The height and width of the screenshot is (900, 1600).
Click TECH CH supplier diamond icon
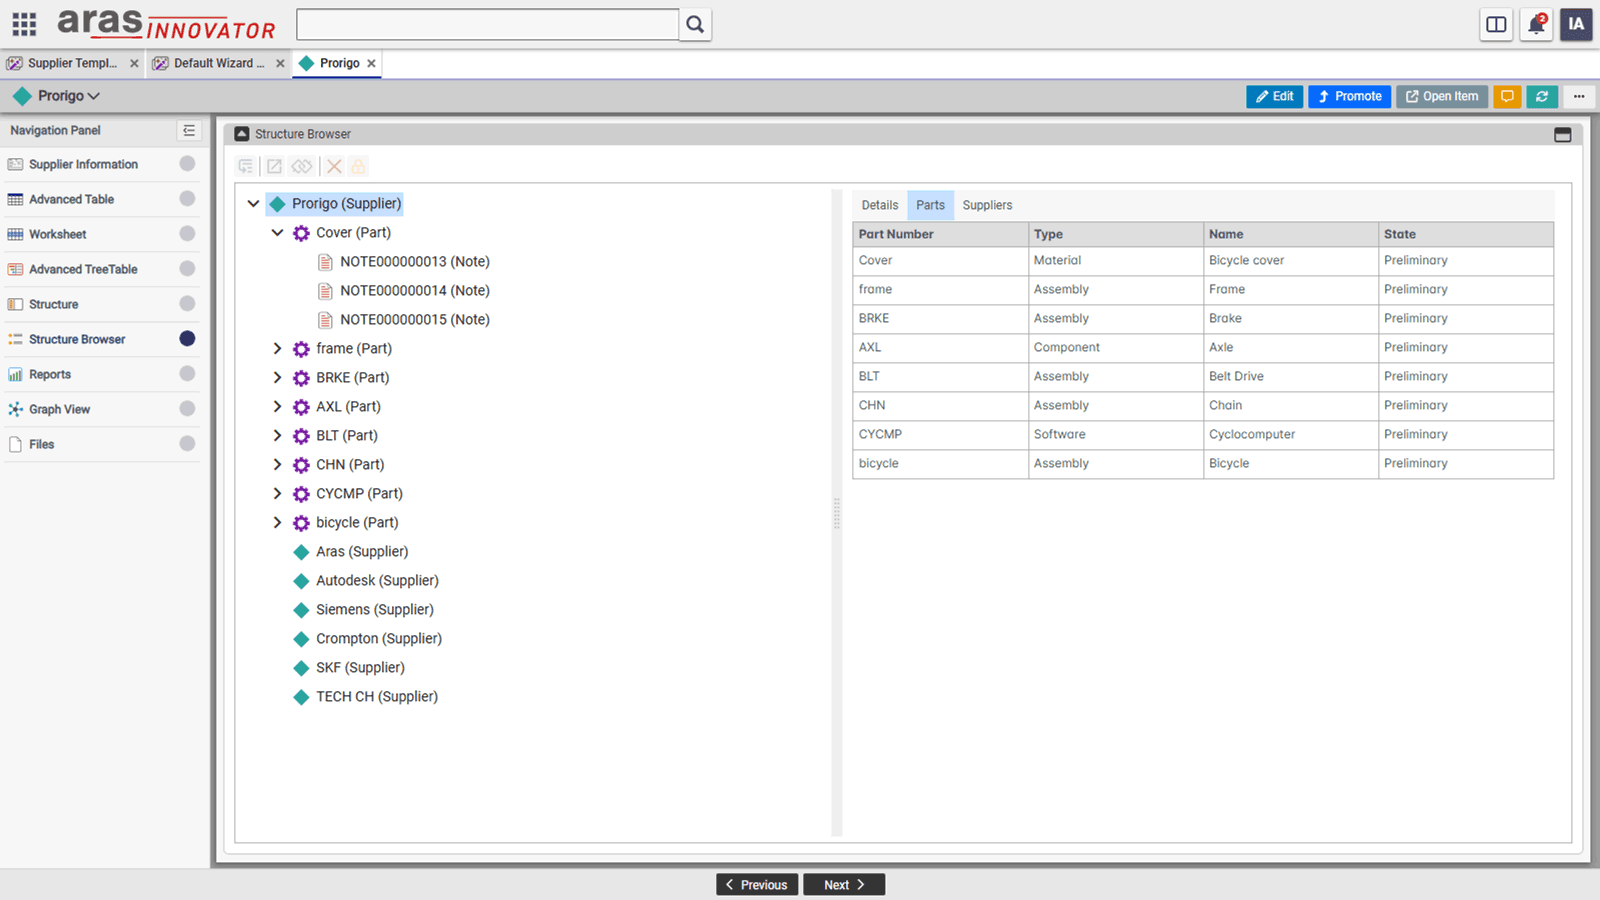[x=301, y=697]
